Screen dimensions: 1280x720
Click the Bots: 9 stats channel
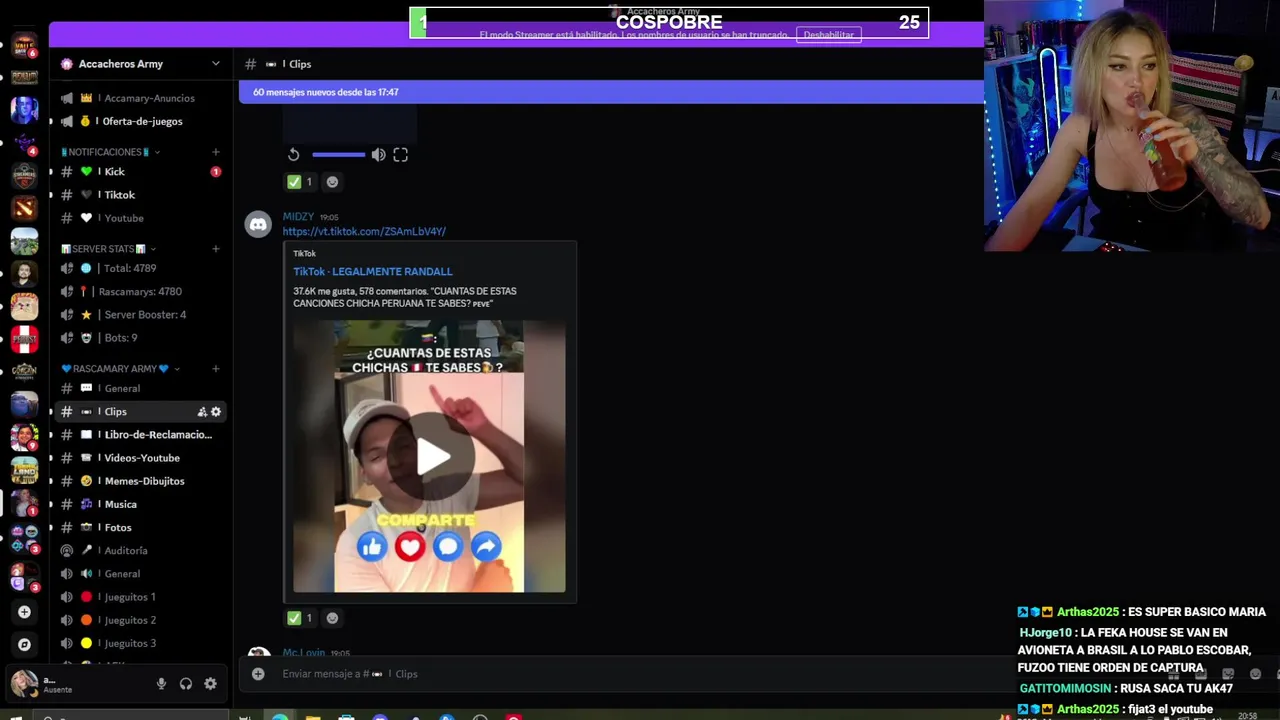pyautogui.click(x=139, y=338)
